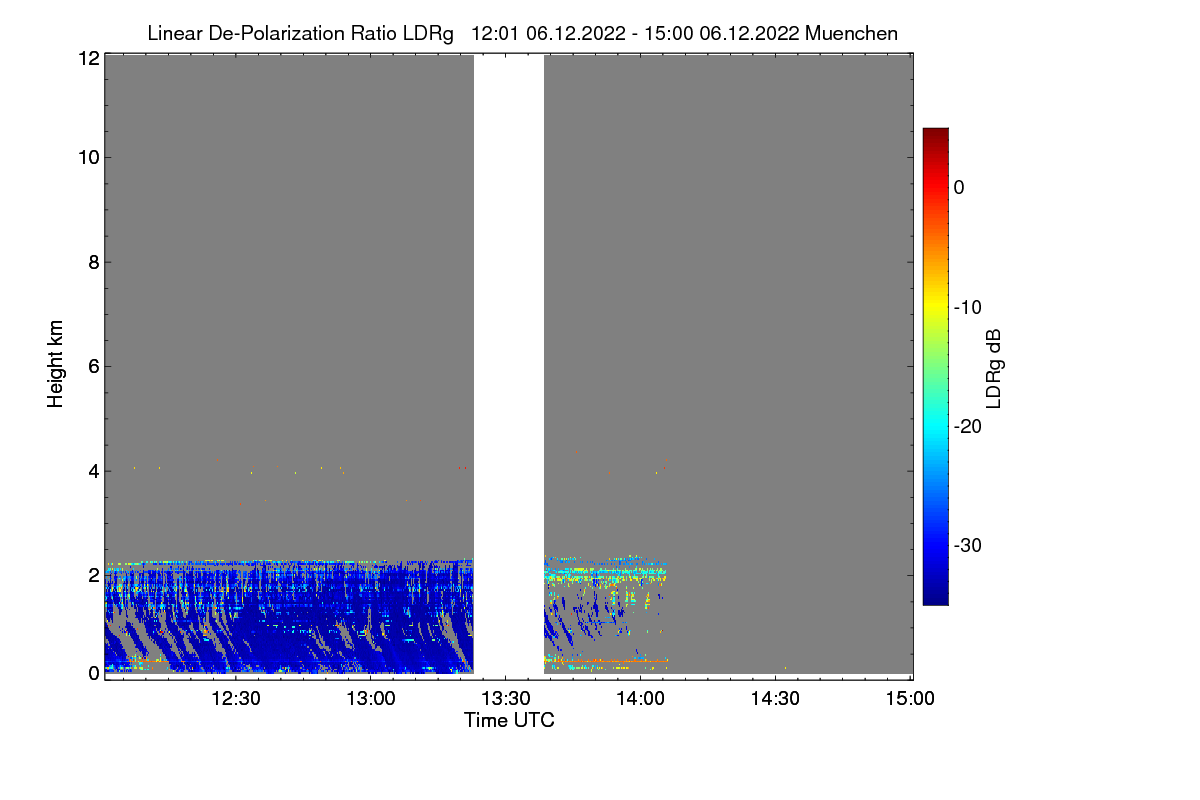
Task: Click the plot title 'Linear De-Polarization Ratio LDRg'
Action: 300,33
